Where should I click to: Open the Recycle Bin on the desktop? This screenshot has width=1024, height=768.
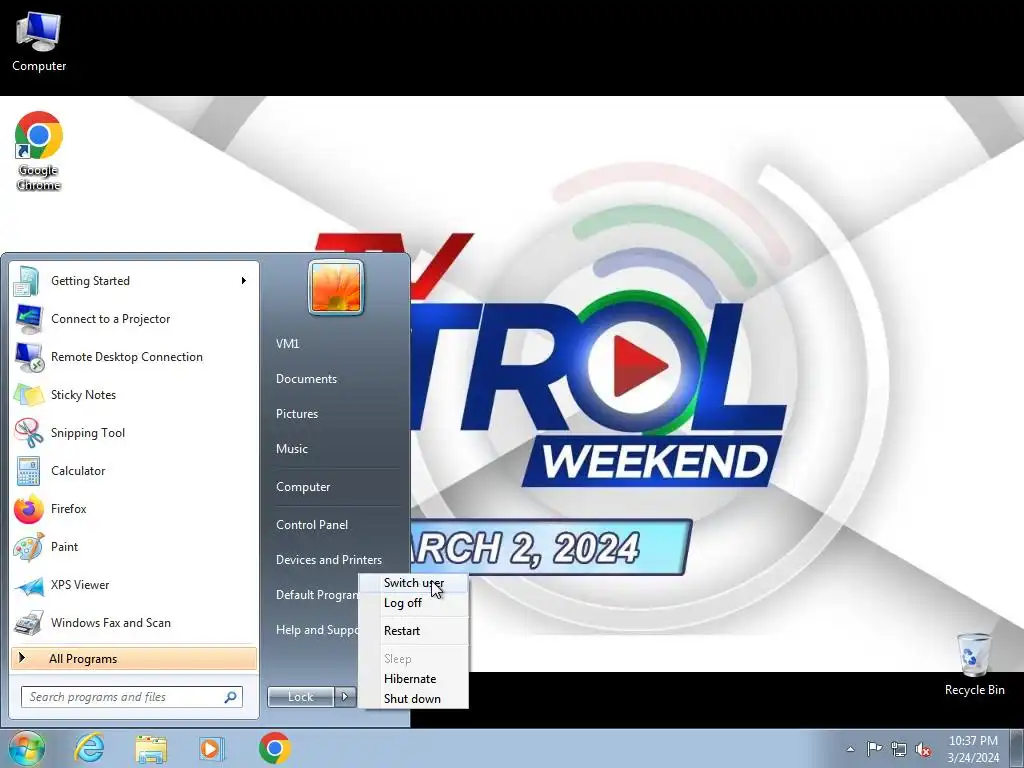coord(974,665)
